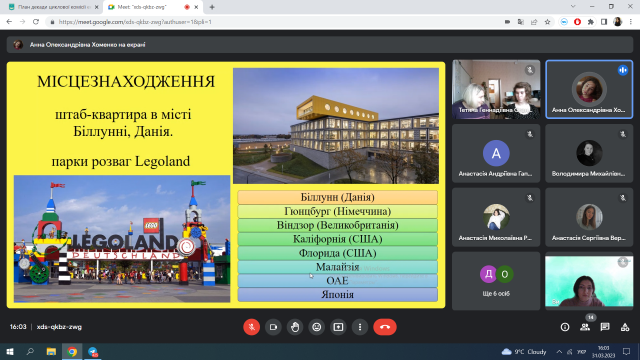This screenshot has height=360, width=640.
Task: Open meeting details info icon
Action: (x=565, y=327)
